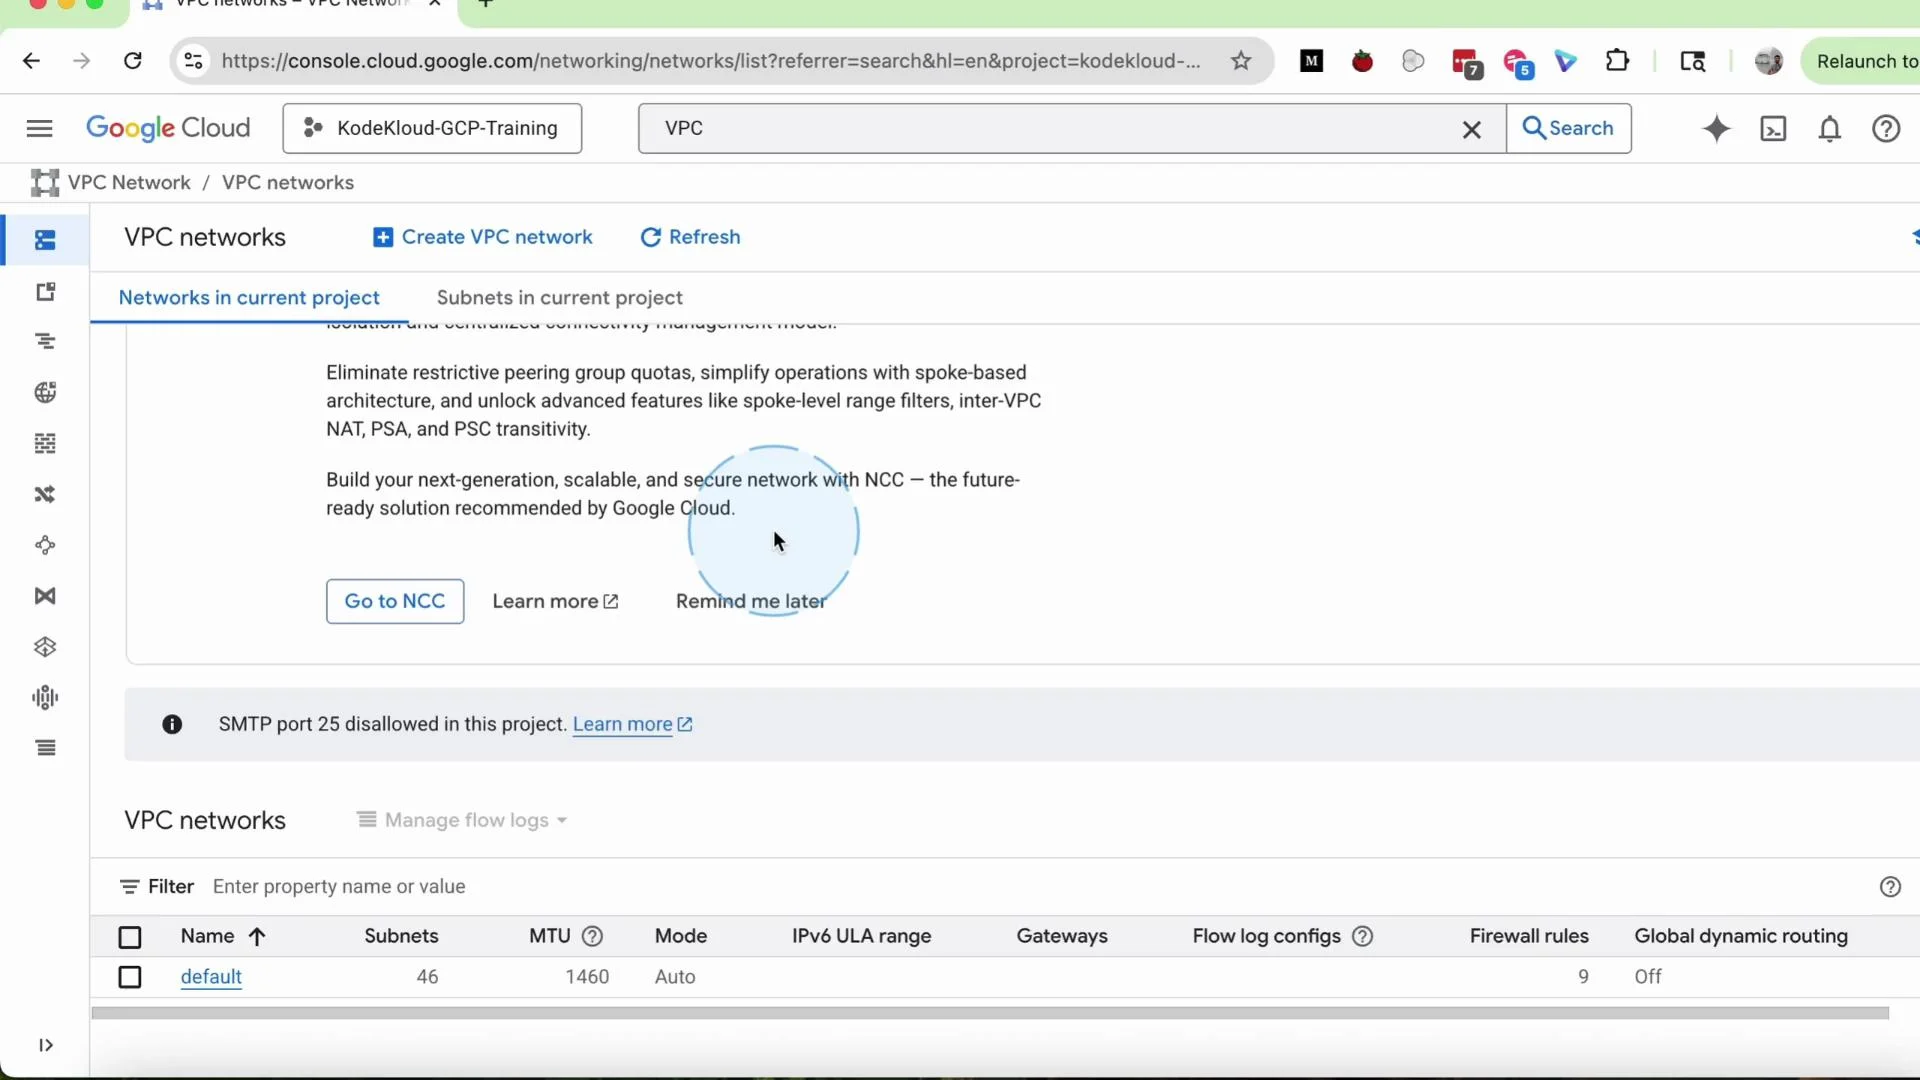Select VPC networks sidebar icon
The height and width of the screenshot is (1080, 1920).
coord(45,240)
